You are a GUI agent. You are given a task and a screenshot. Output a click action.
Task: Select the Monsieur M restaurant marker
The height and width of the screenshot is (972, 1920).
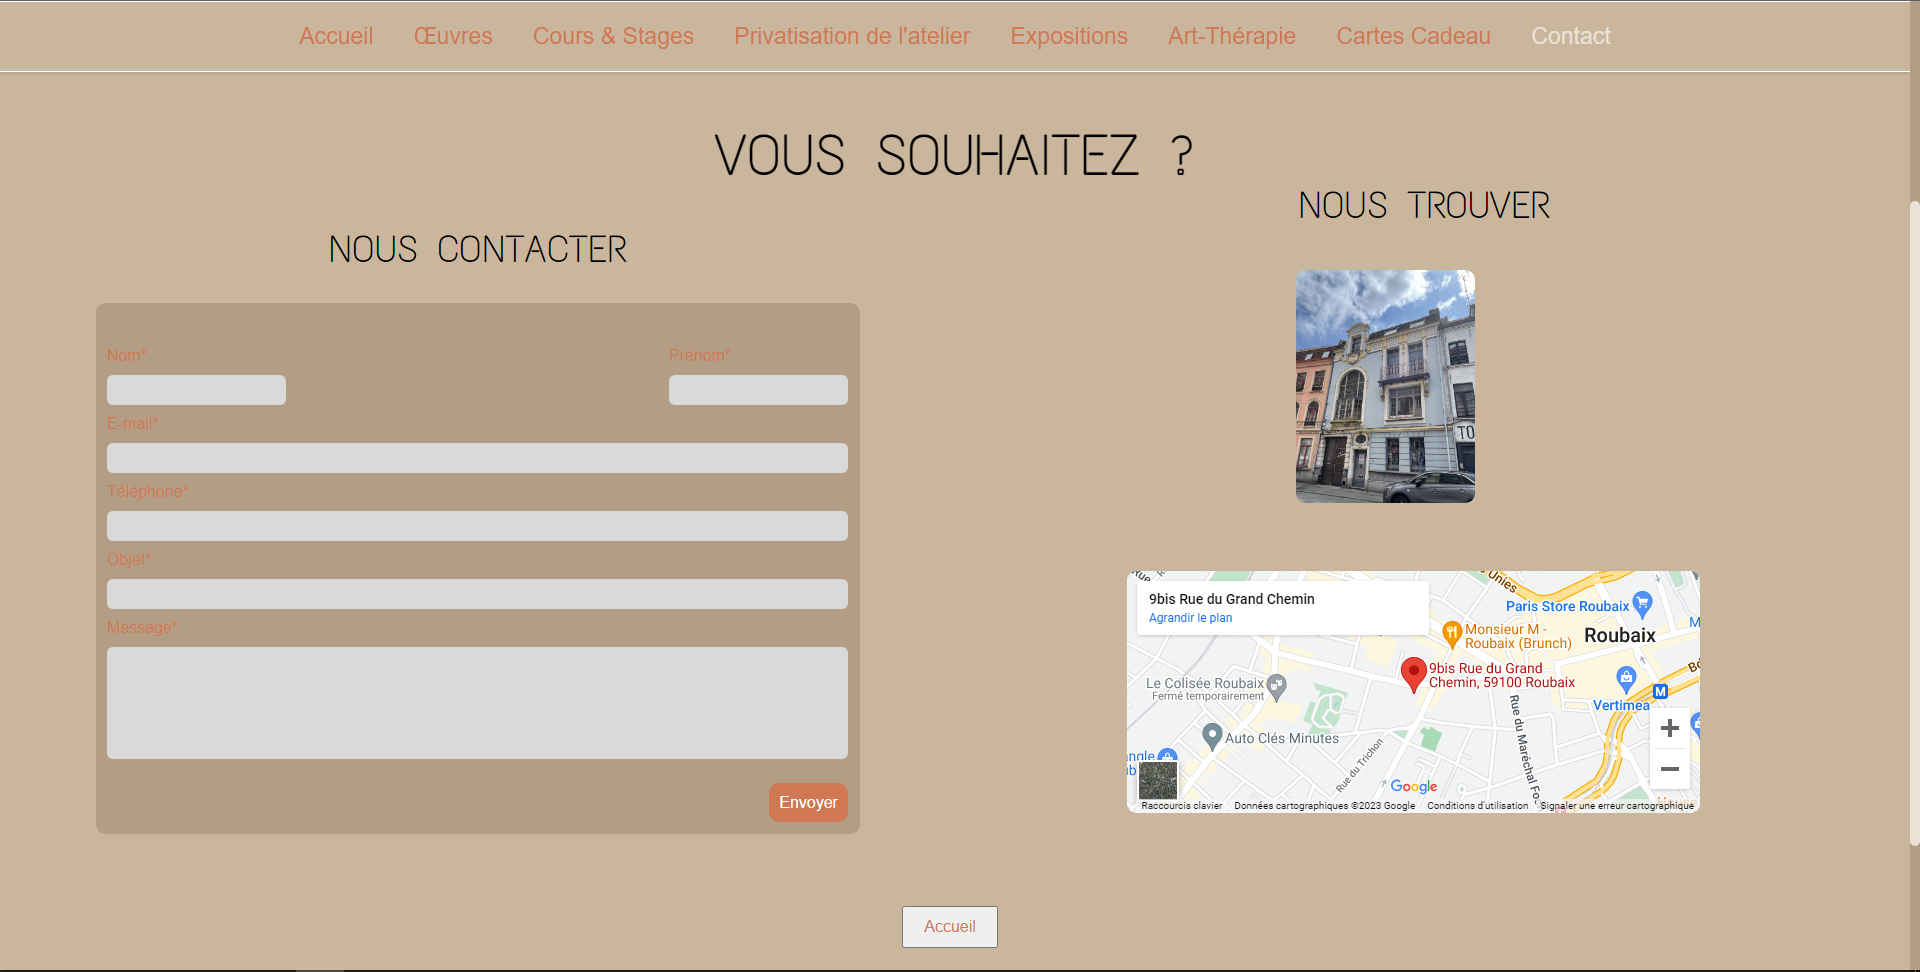click(x=1452, y=633)
